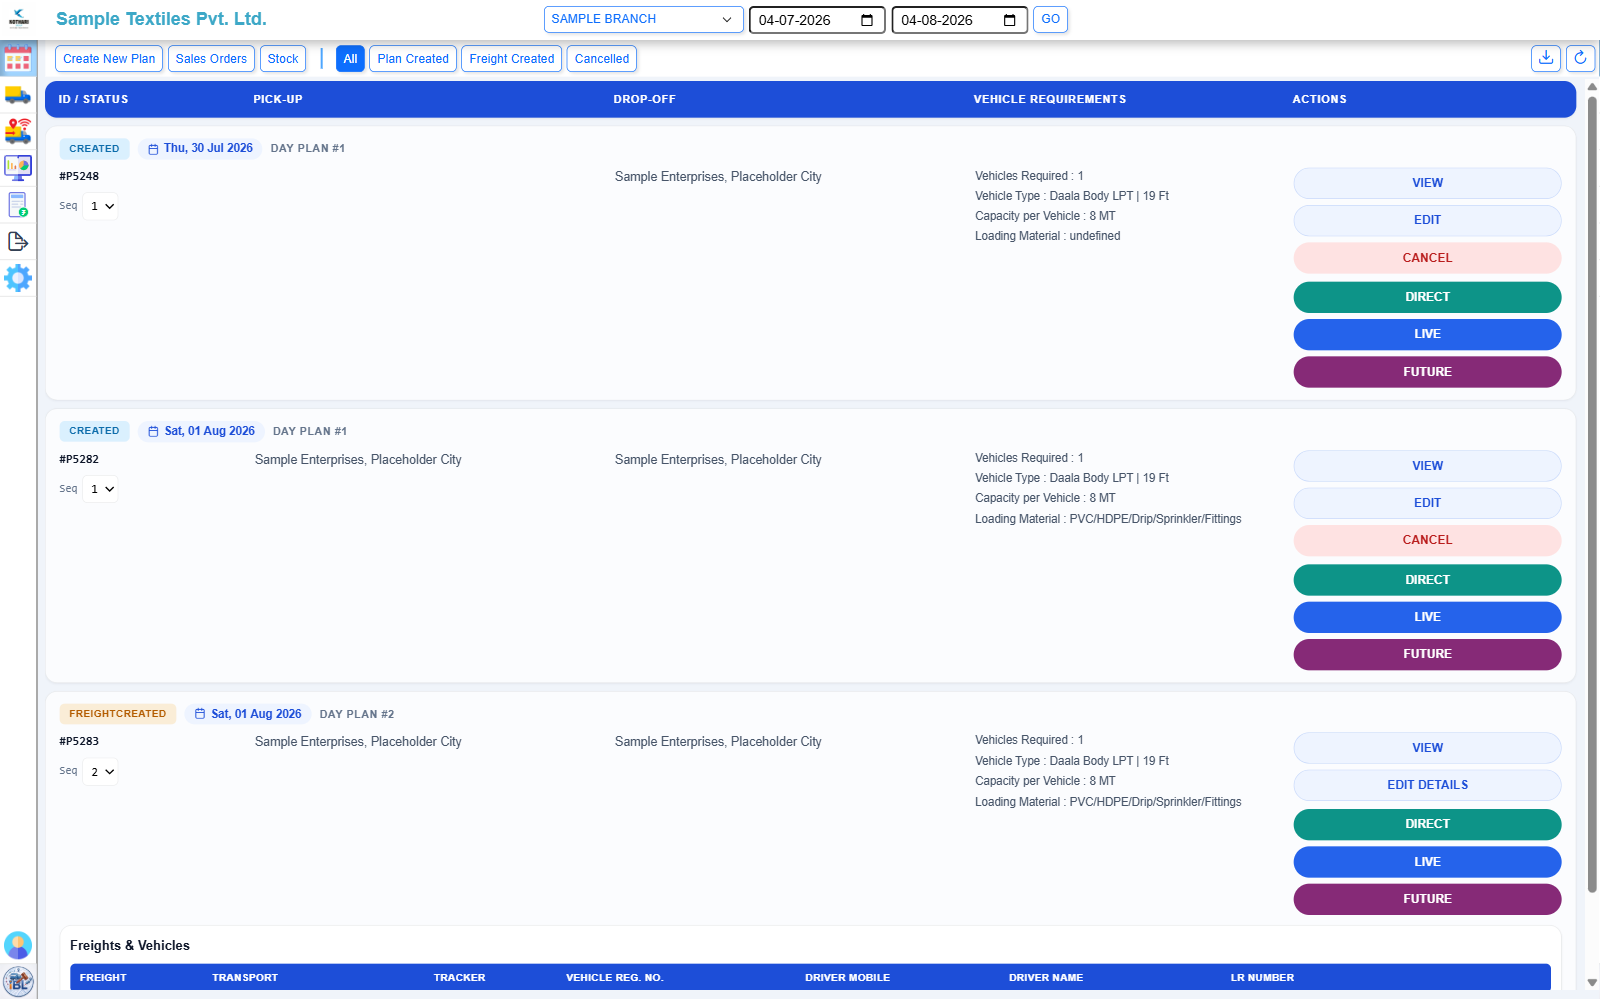Screen dimensions: 1600x1000
Task: Click the refresh icon button
Action: pos(1580,58)
